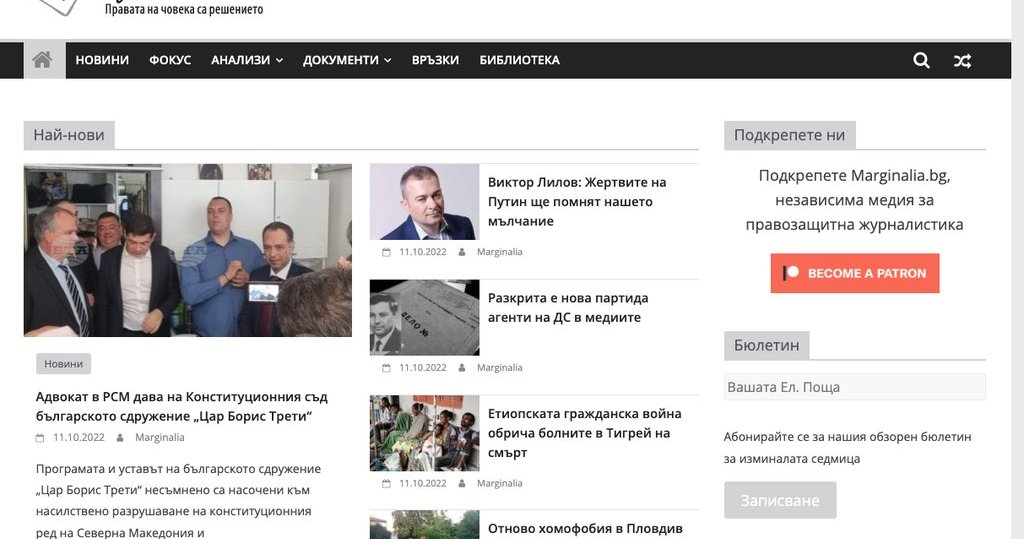
Task: Open the ДС dossier thumbnail image
Action: tap(424, 318)
